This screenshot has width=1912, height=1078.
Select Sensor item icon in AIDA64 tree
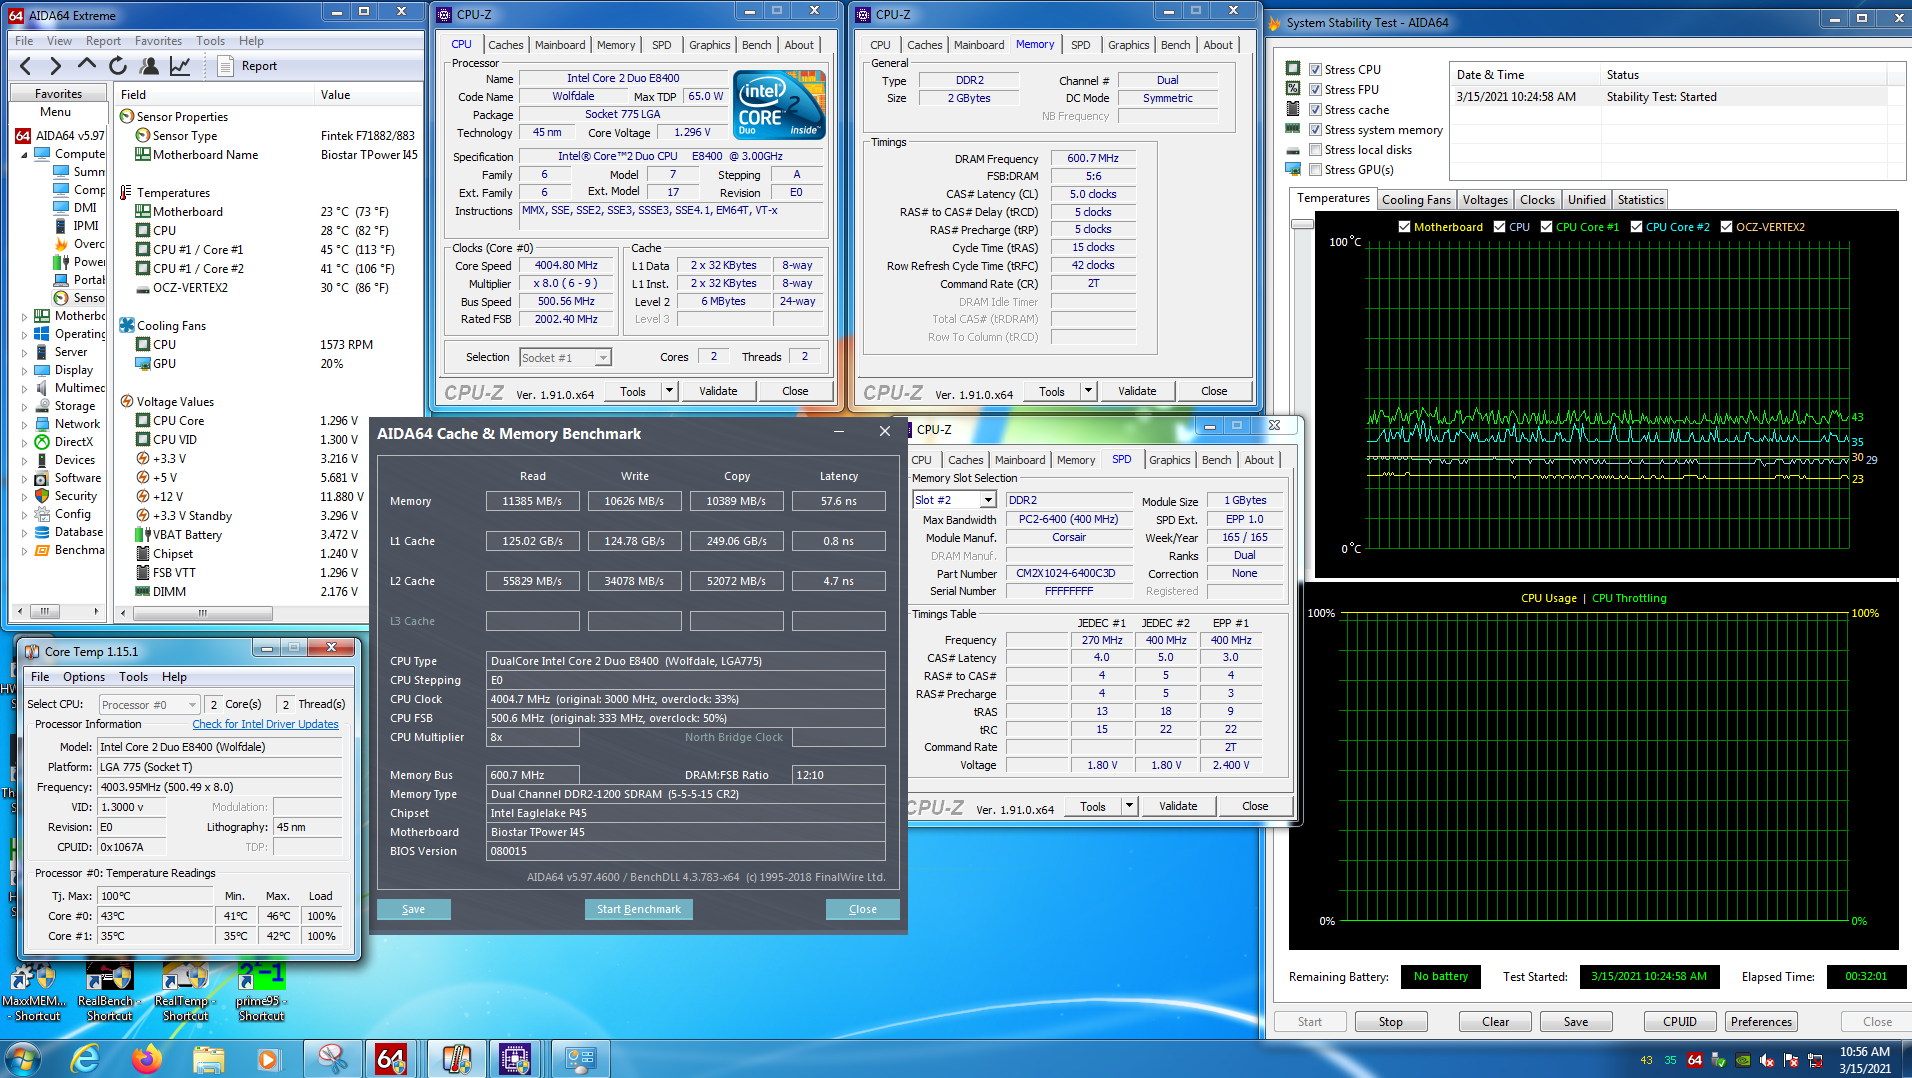tap(61, 298)
